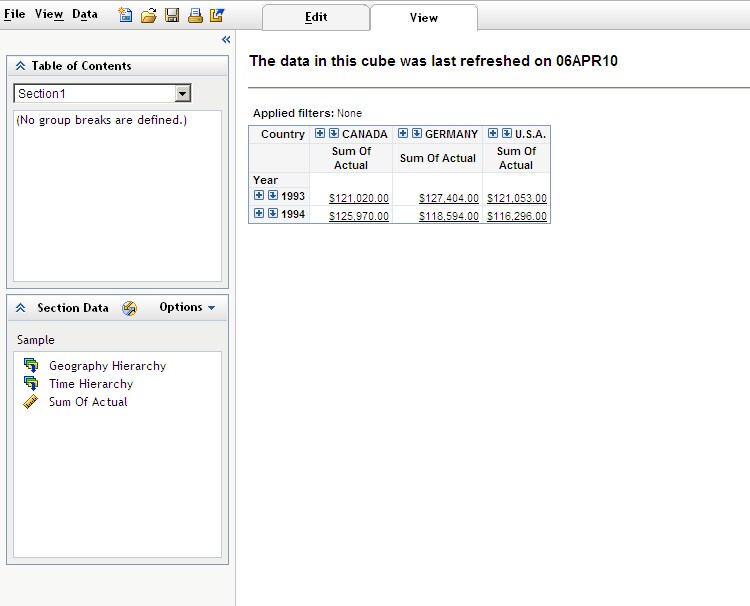Open the File menu
Image resolution: width=750 pixels, height=606 pixels.
(14, 15)
